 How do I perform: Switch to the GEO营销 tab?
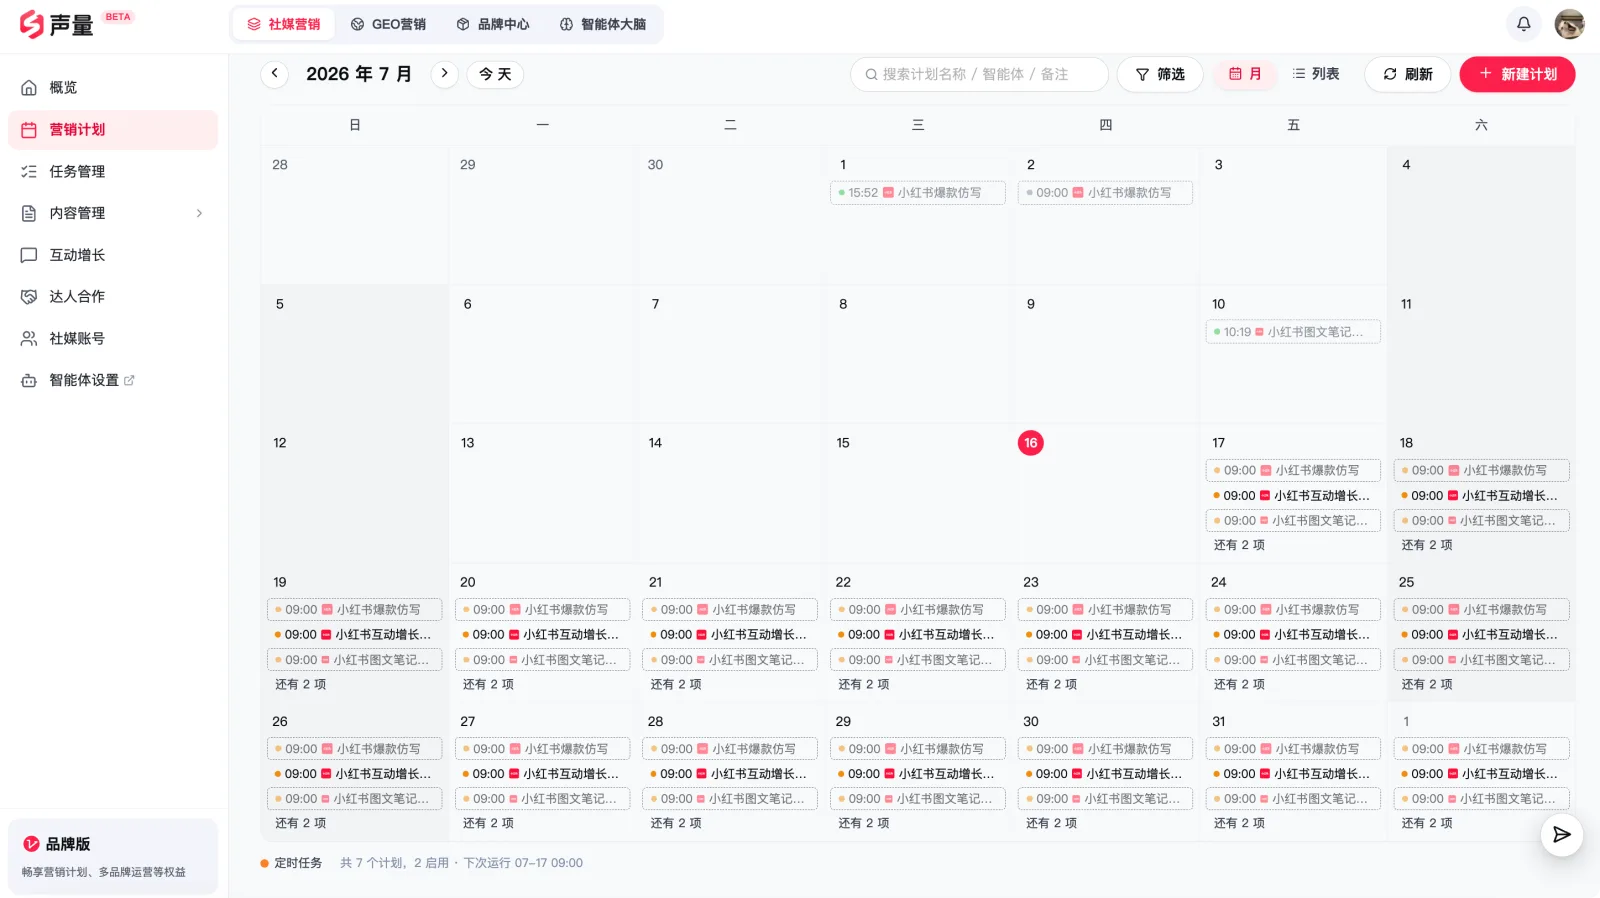[x=388, y=24]
